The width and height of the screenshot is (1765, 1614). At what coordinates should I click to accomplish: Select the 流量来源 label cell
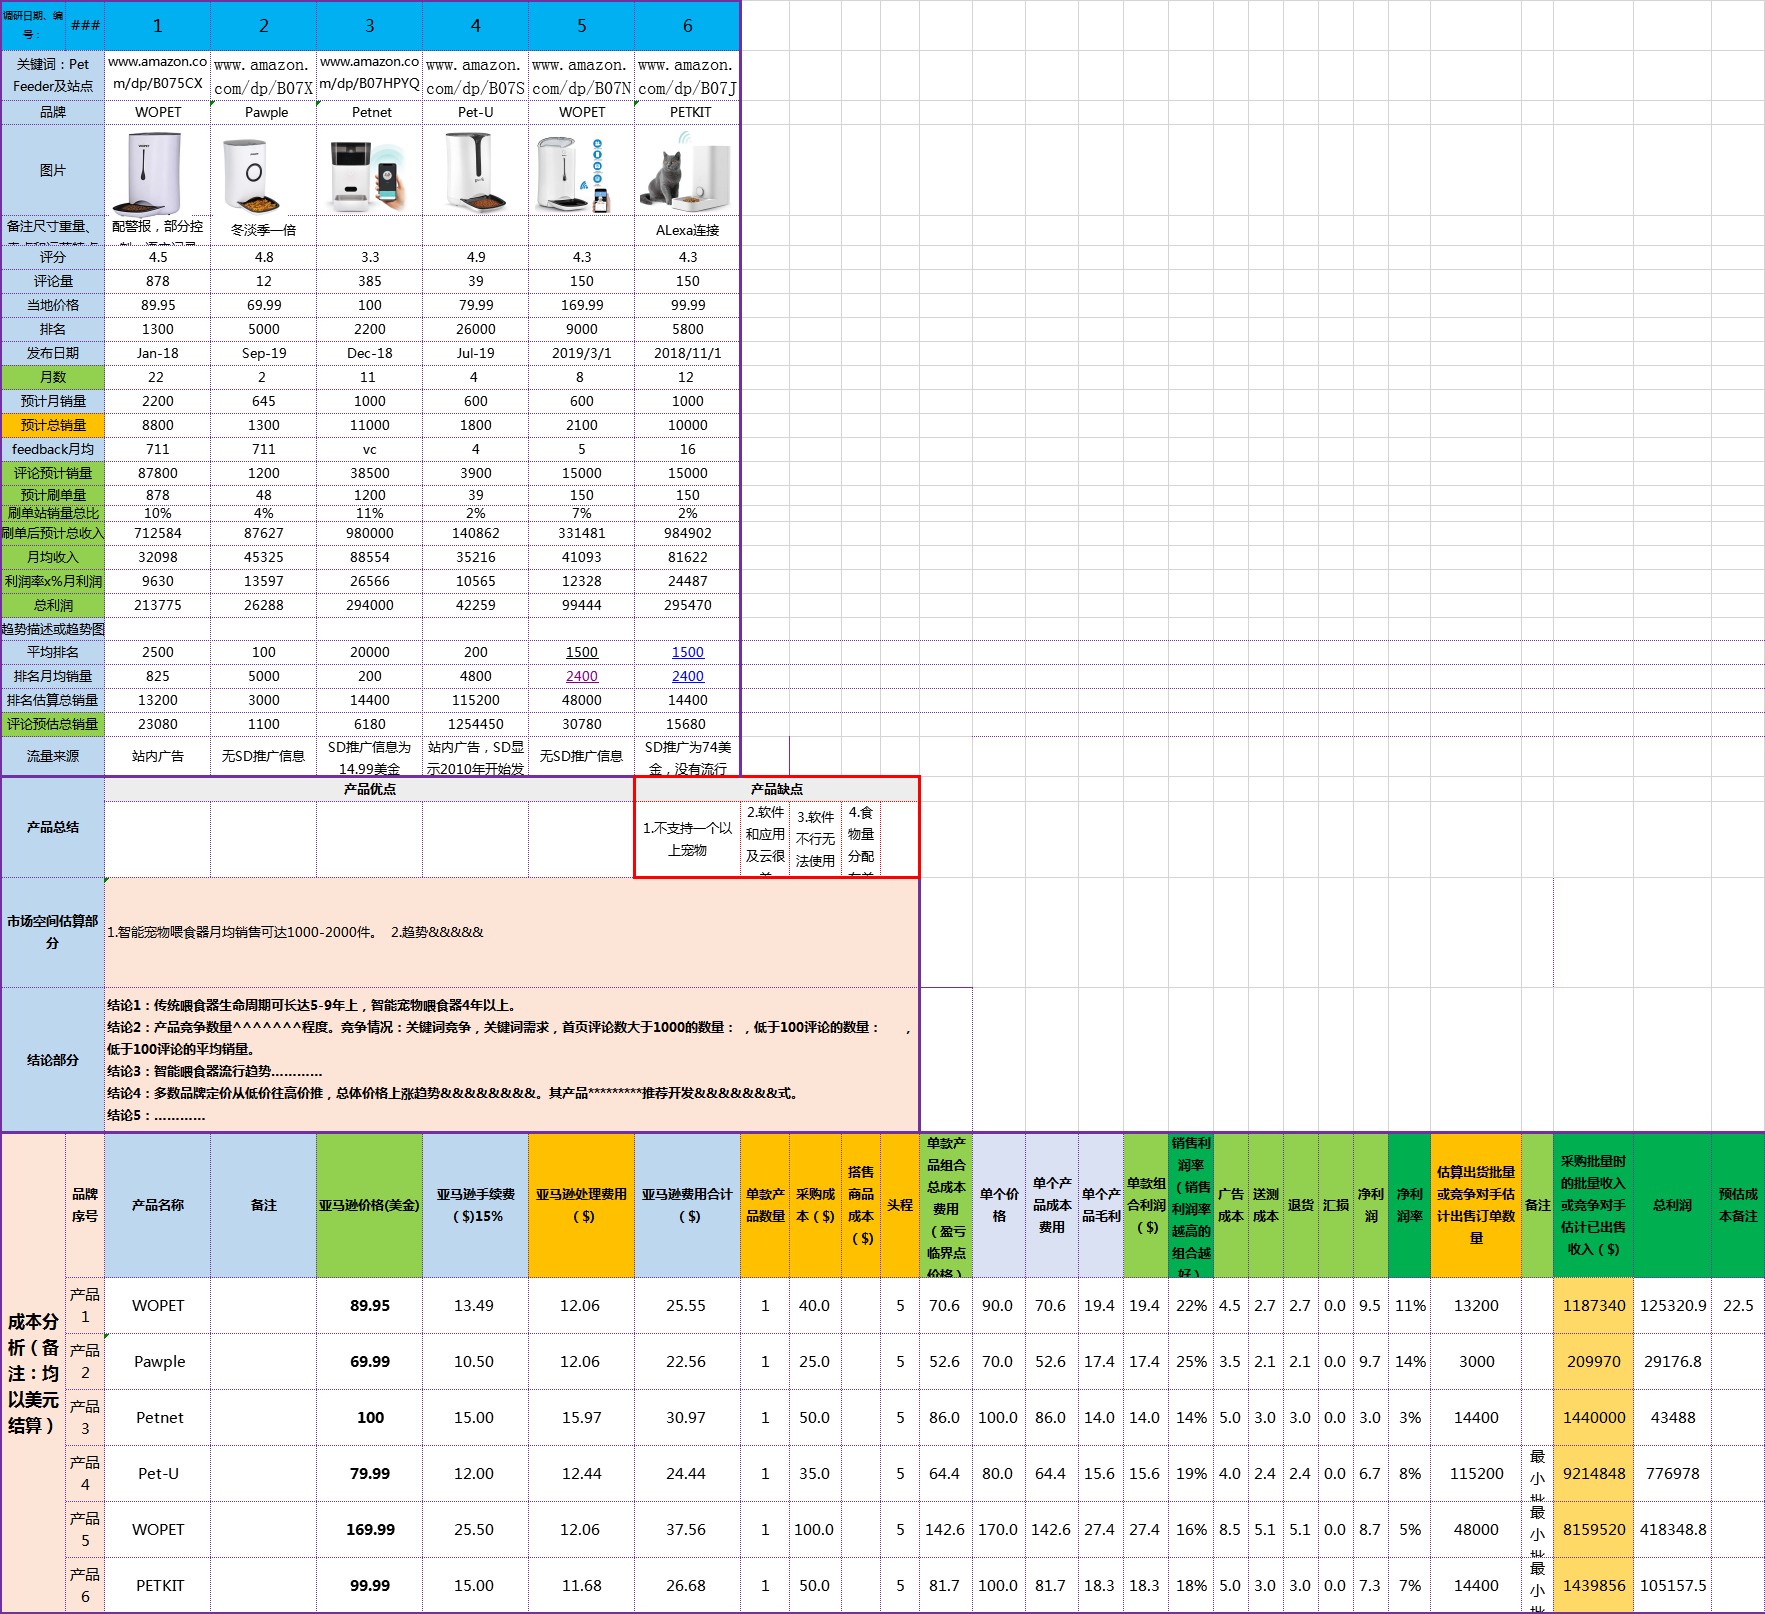53,756
